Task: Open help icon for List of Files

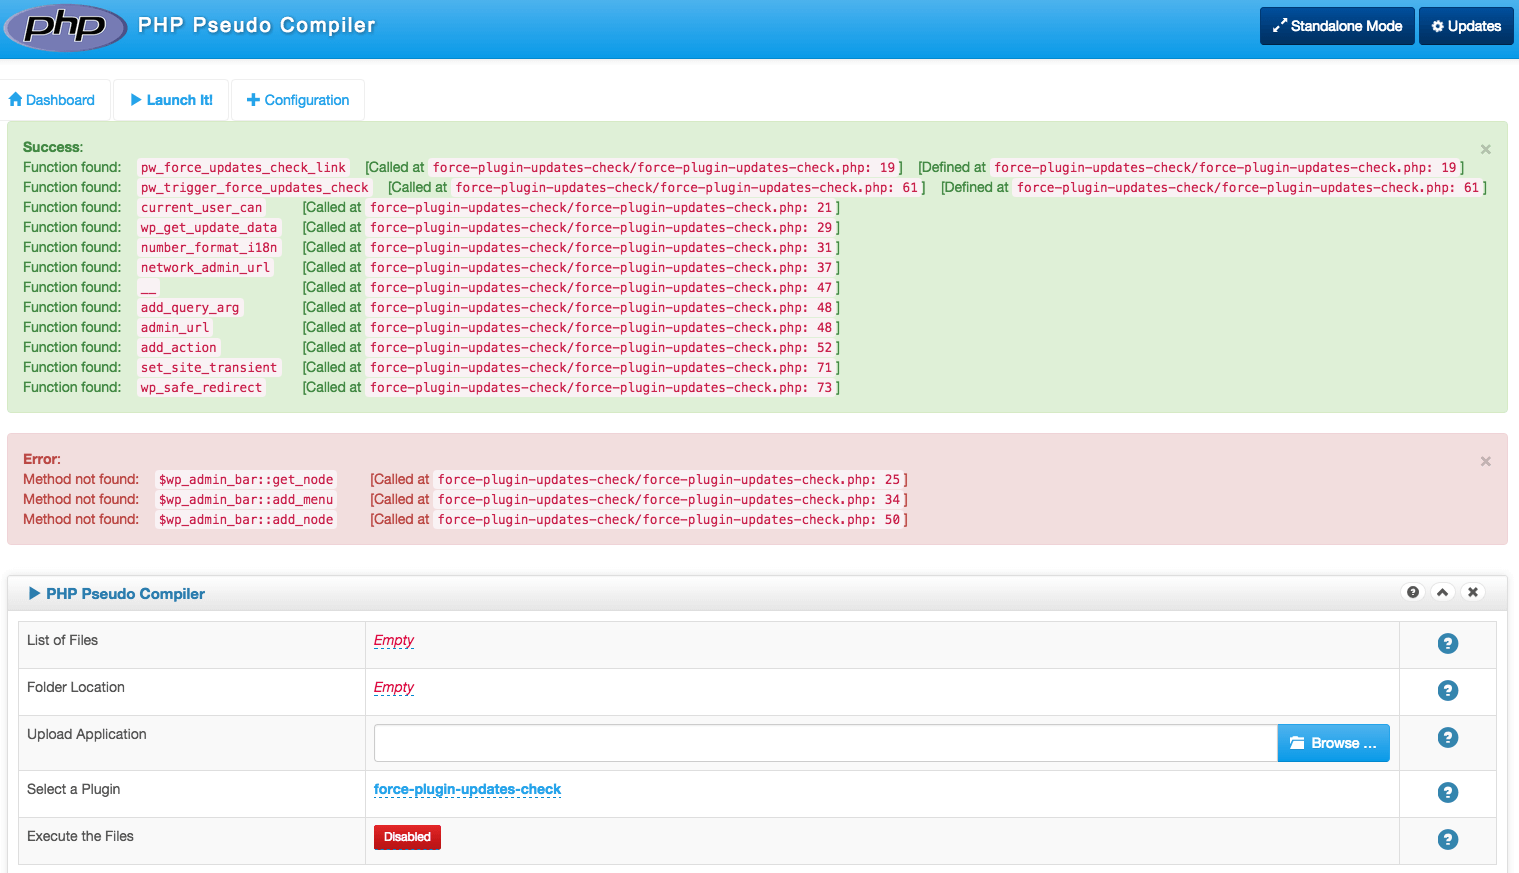Action: pyautogui.click(x=1447, y=644)
